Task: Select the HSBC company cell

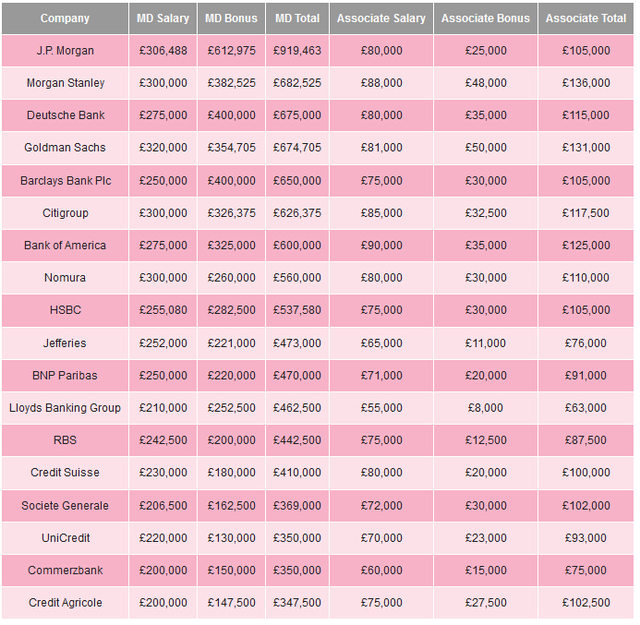Action: pyautogui.click(x=65, y=310)
